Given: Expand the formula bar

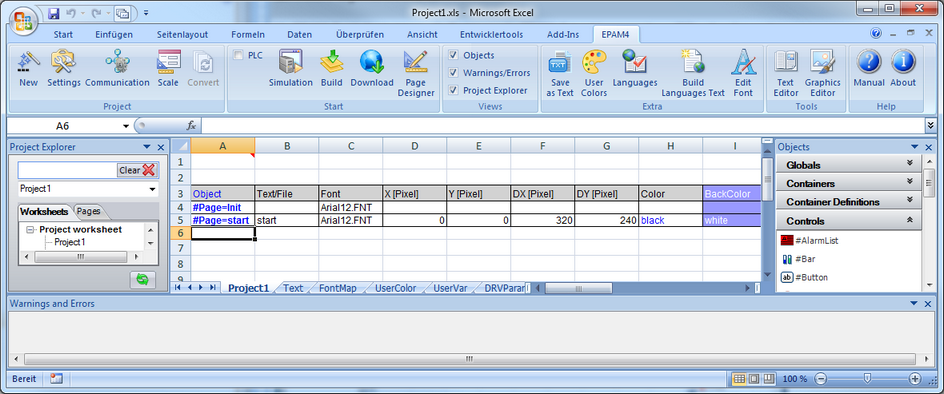Looking at the screenshot, I should point(932,126).
